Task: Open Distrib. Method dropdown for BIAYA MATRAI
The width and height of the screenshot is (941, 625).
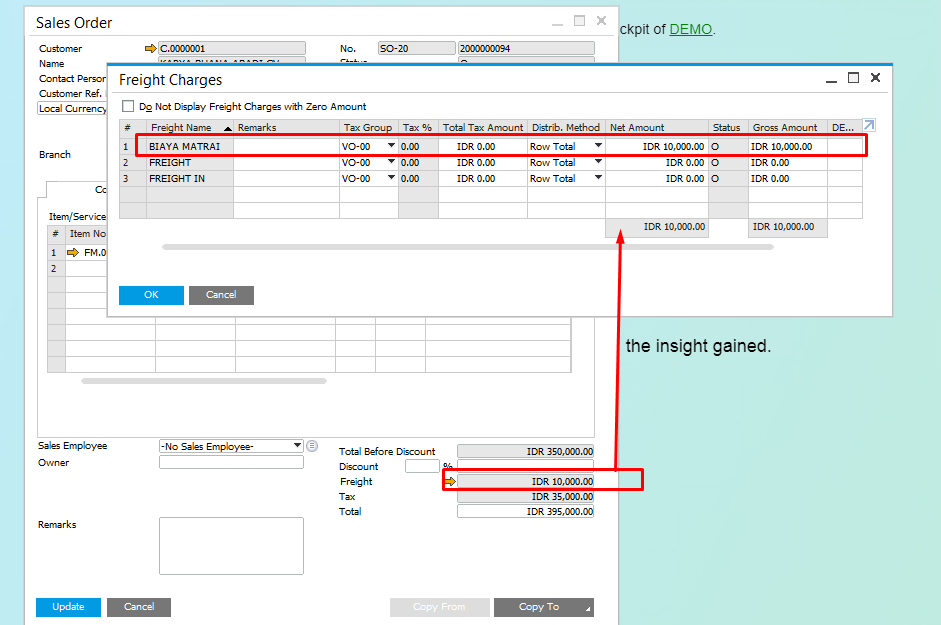Action: click(598, 146)
